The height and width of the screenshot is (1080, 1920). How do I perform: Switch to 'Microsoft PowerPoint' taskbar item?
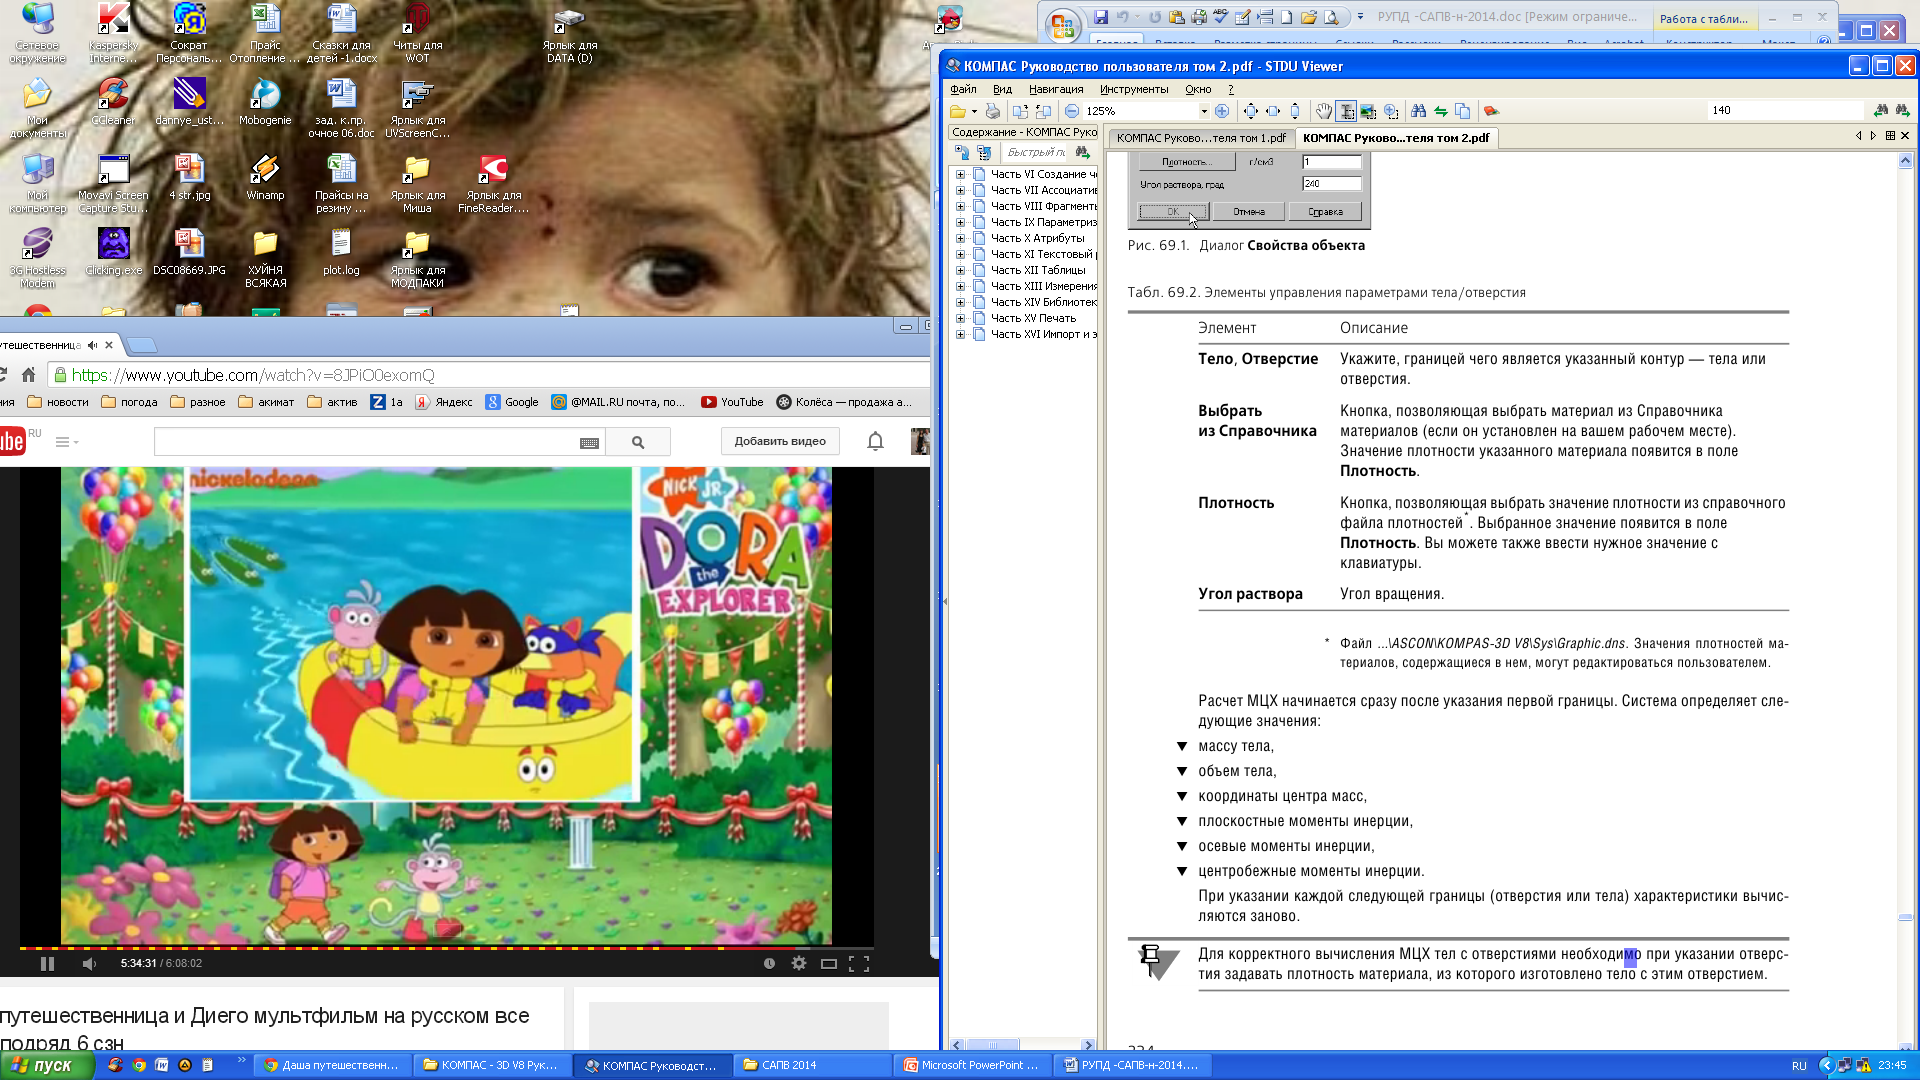(973, 1065)
